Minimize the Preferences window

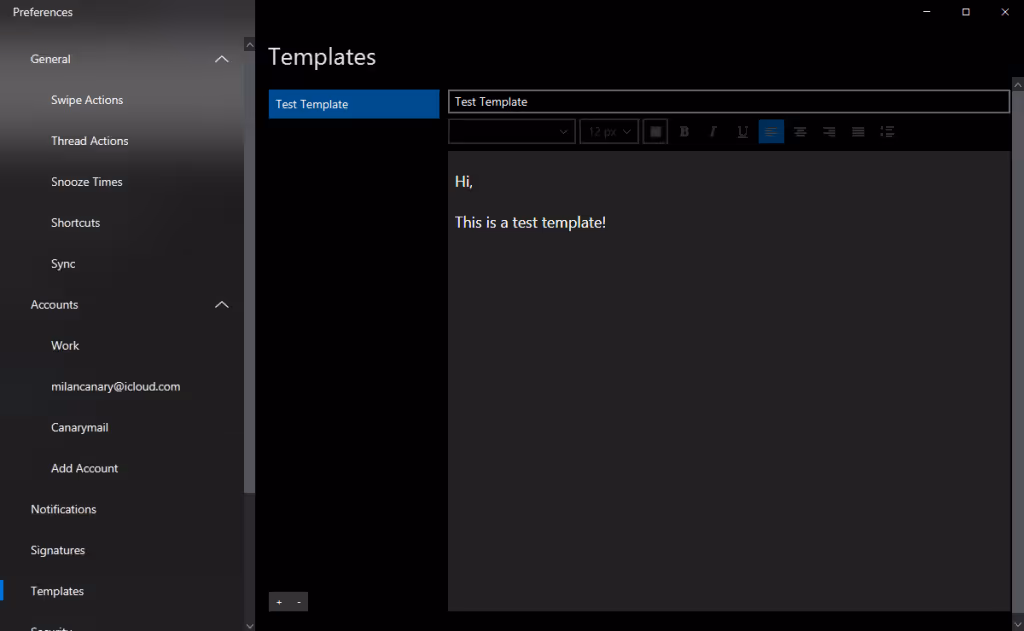(x=927, y=12)
